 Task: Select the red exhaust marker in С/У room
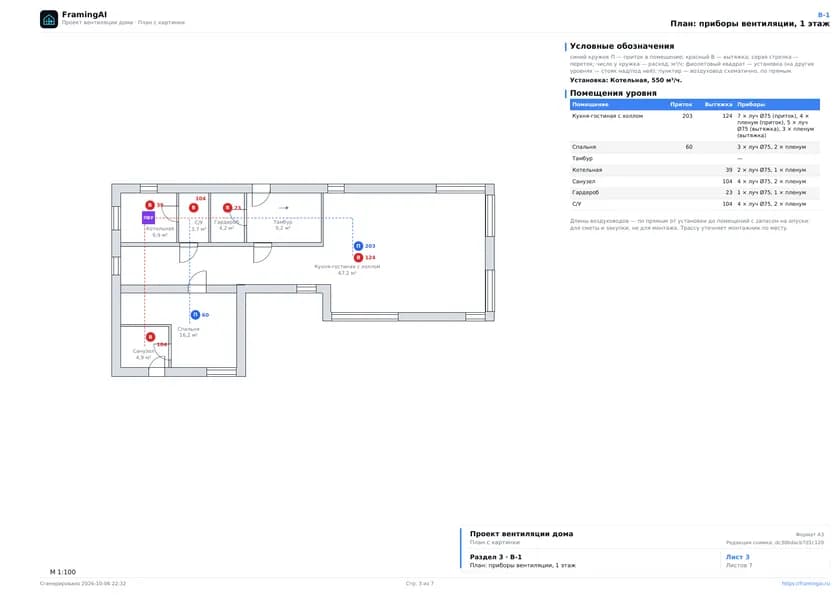pyautogui.click(x=193, y=207)
